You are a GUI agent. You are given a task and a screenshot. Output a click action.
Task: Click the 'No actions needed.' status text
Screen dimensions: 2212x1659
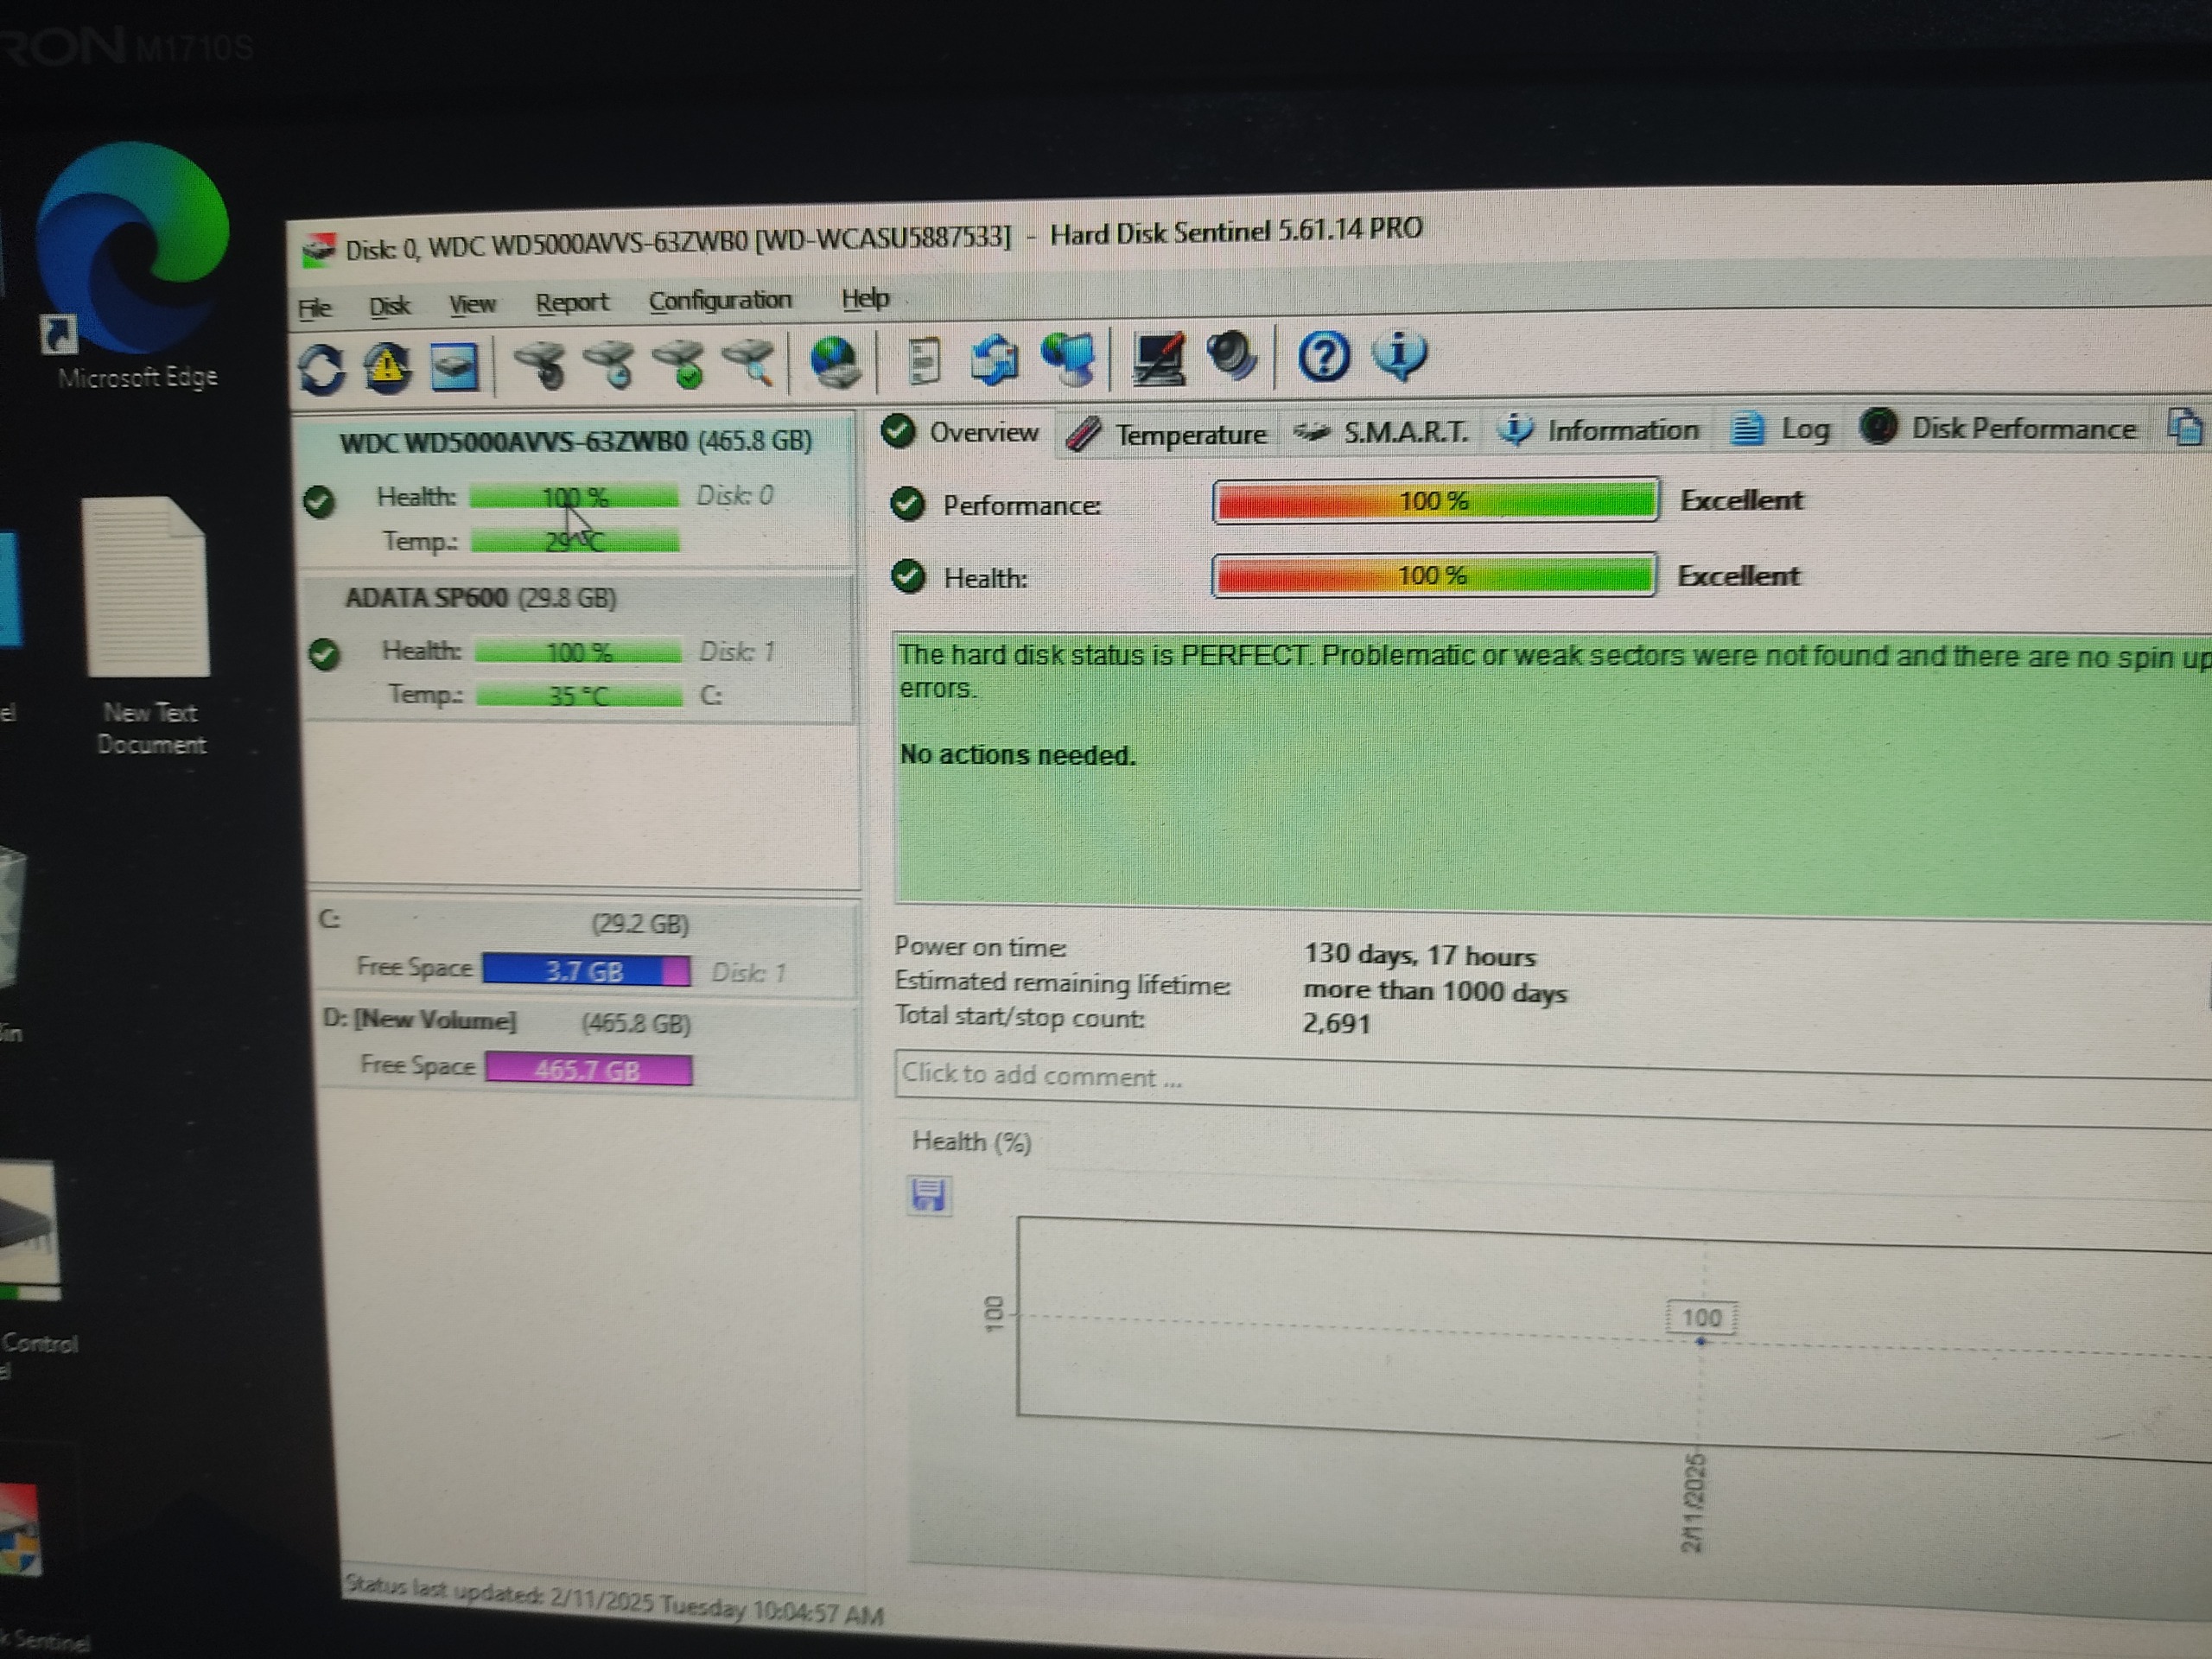click(x=1018, y=755)
